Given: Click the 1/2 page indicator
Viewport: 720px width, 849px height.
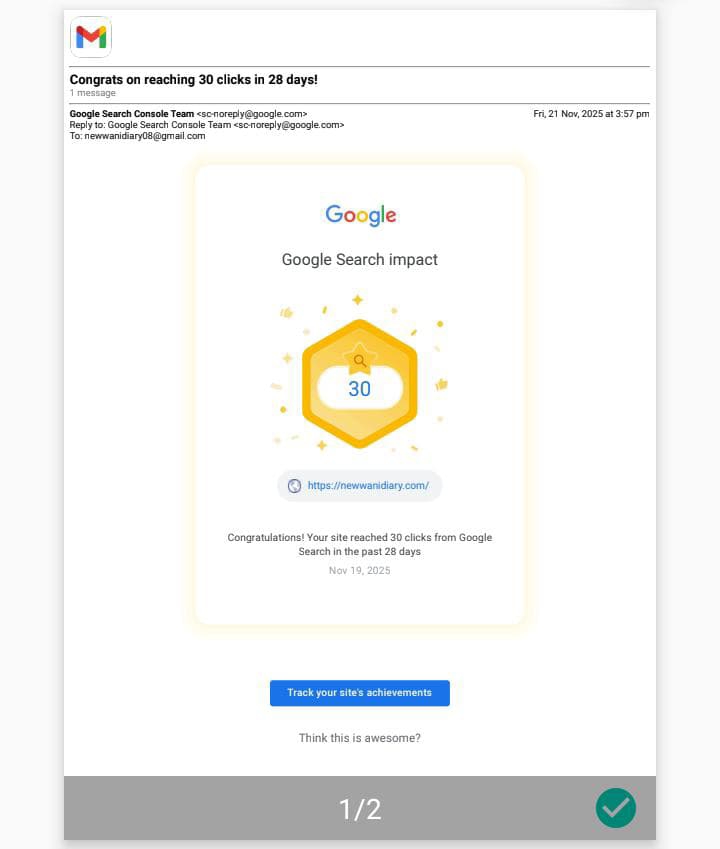Looking at the screenshot, I should [360, 809].
